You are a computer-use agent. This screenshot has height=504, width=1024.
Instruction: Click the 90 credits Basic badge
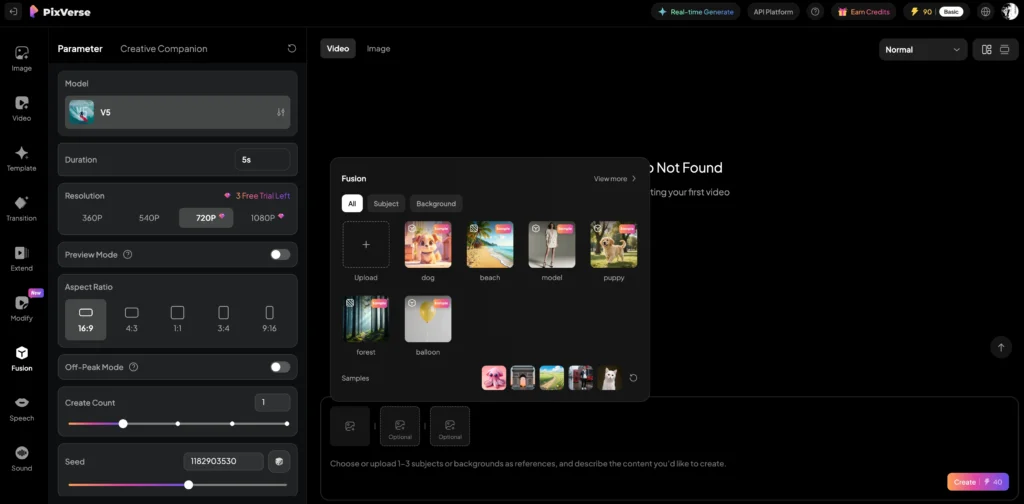click(936, 12)
